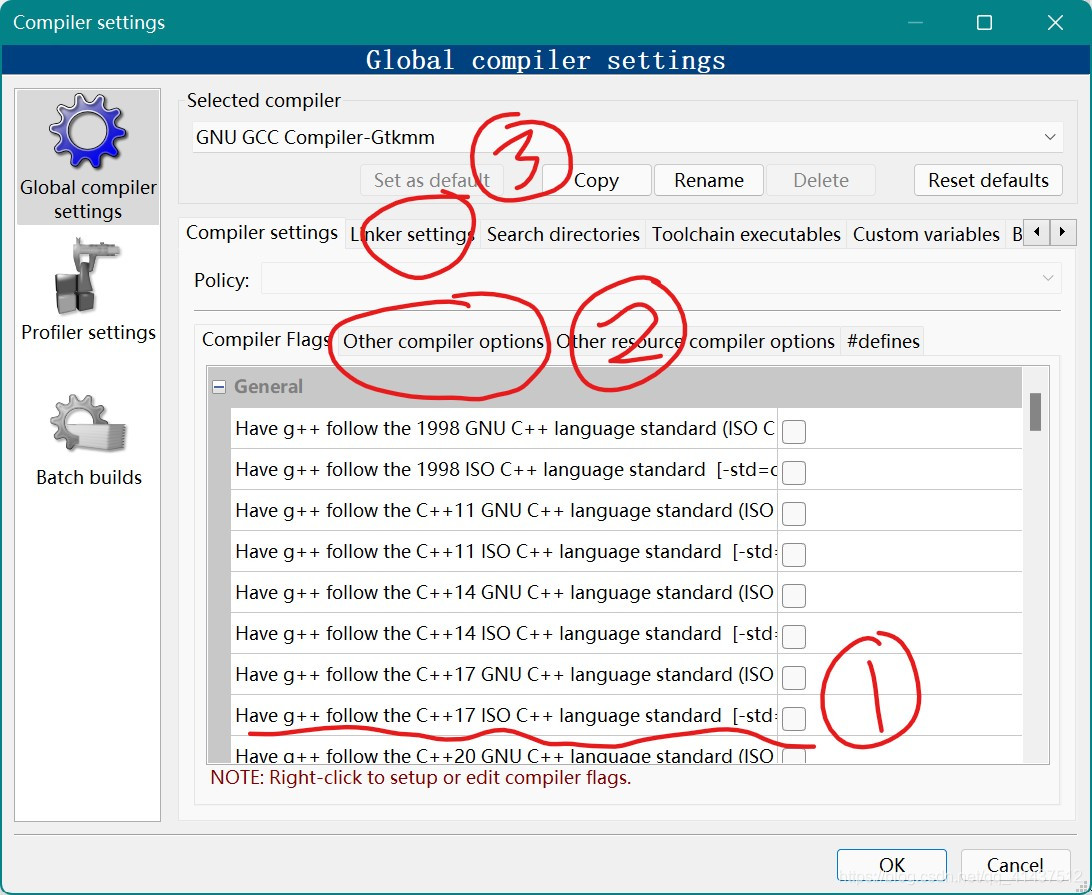1092x895 pixels.
Task: Enable the C++14 ISO language standard checkbox
Action: pos(793,636)
